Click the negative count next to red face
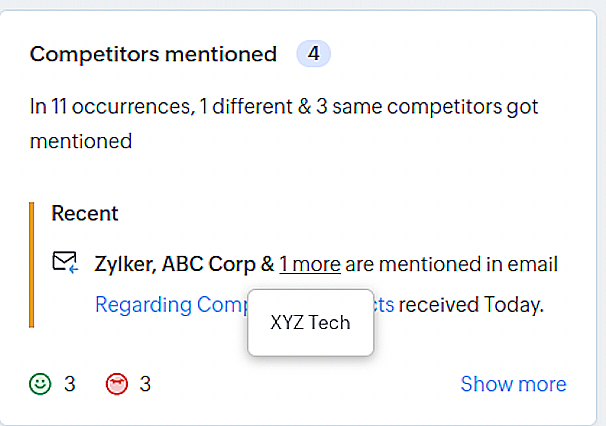This screenshot has width=606, height=426. point(145,383)
